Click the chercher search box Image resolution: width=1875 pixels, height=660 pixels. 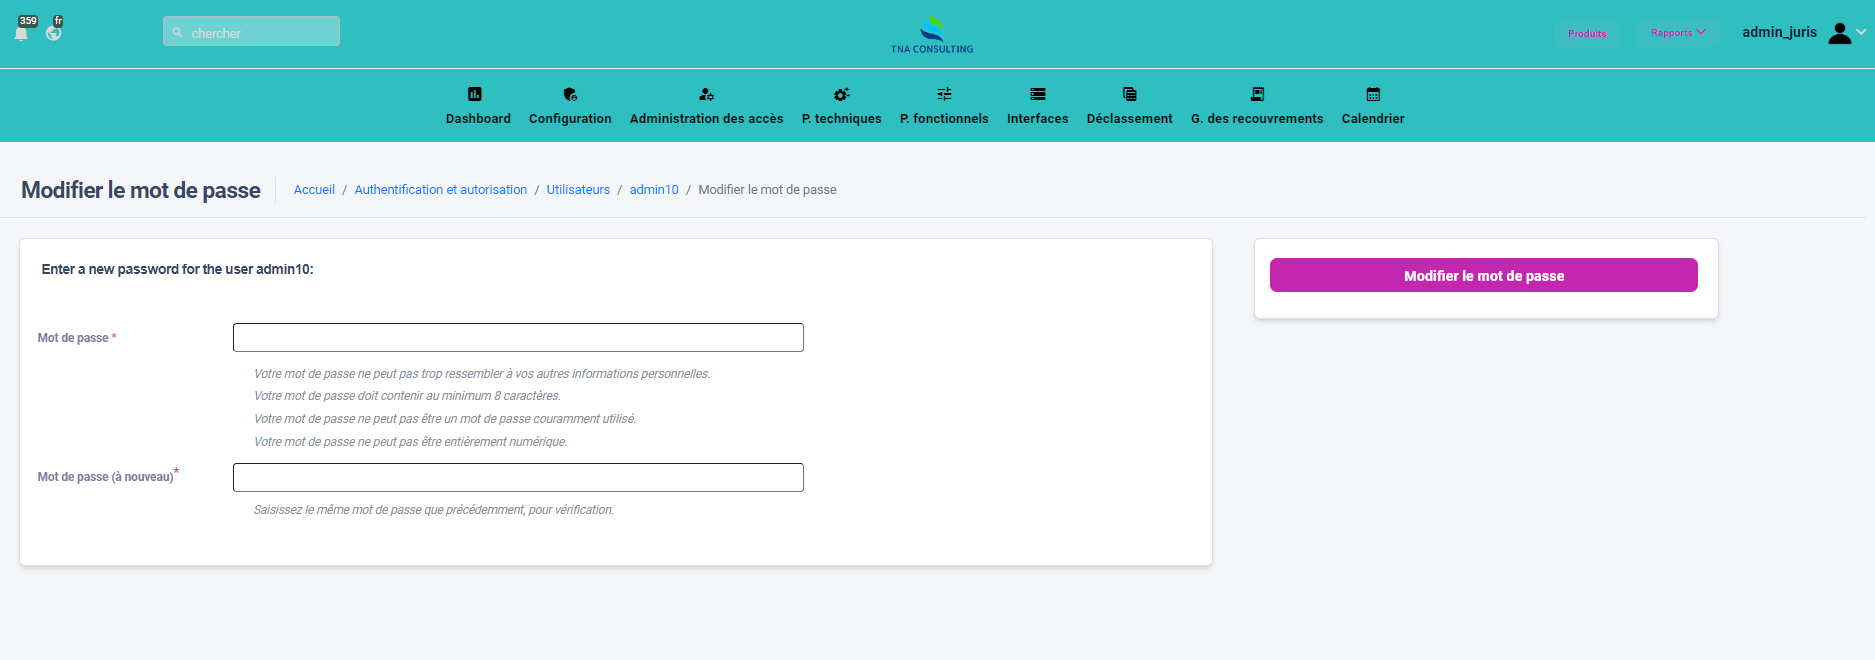tap(252, 32)
